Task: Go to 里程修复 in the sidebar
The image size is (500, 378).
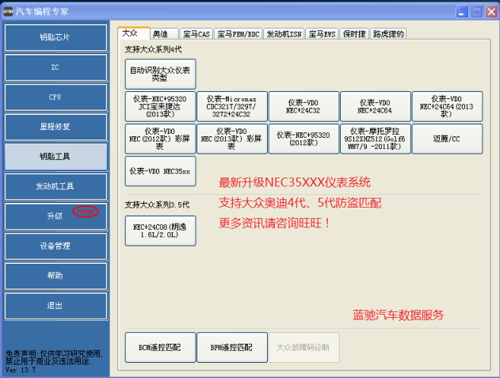Action: coord(56,127)
